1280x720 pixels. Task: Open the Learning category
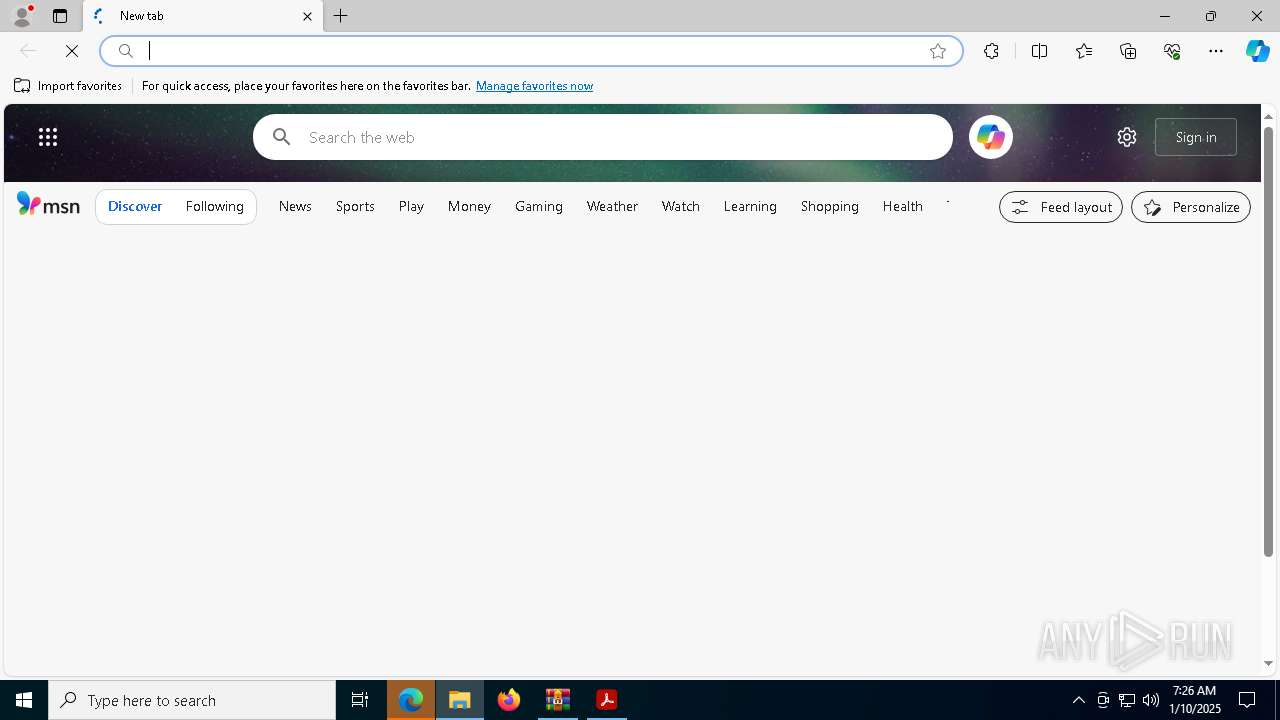[x=750, y=206]
